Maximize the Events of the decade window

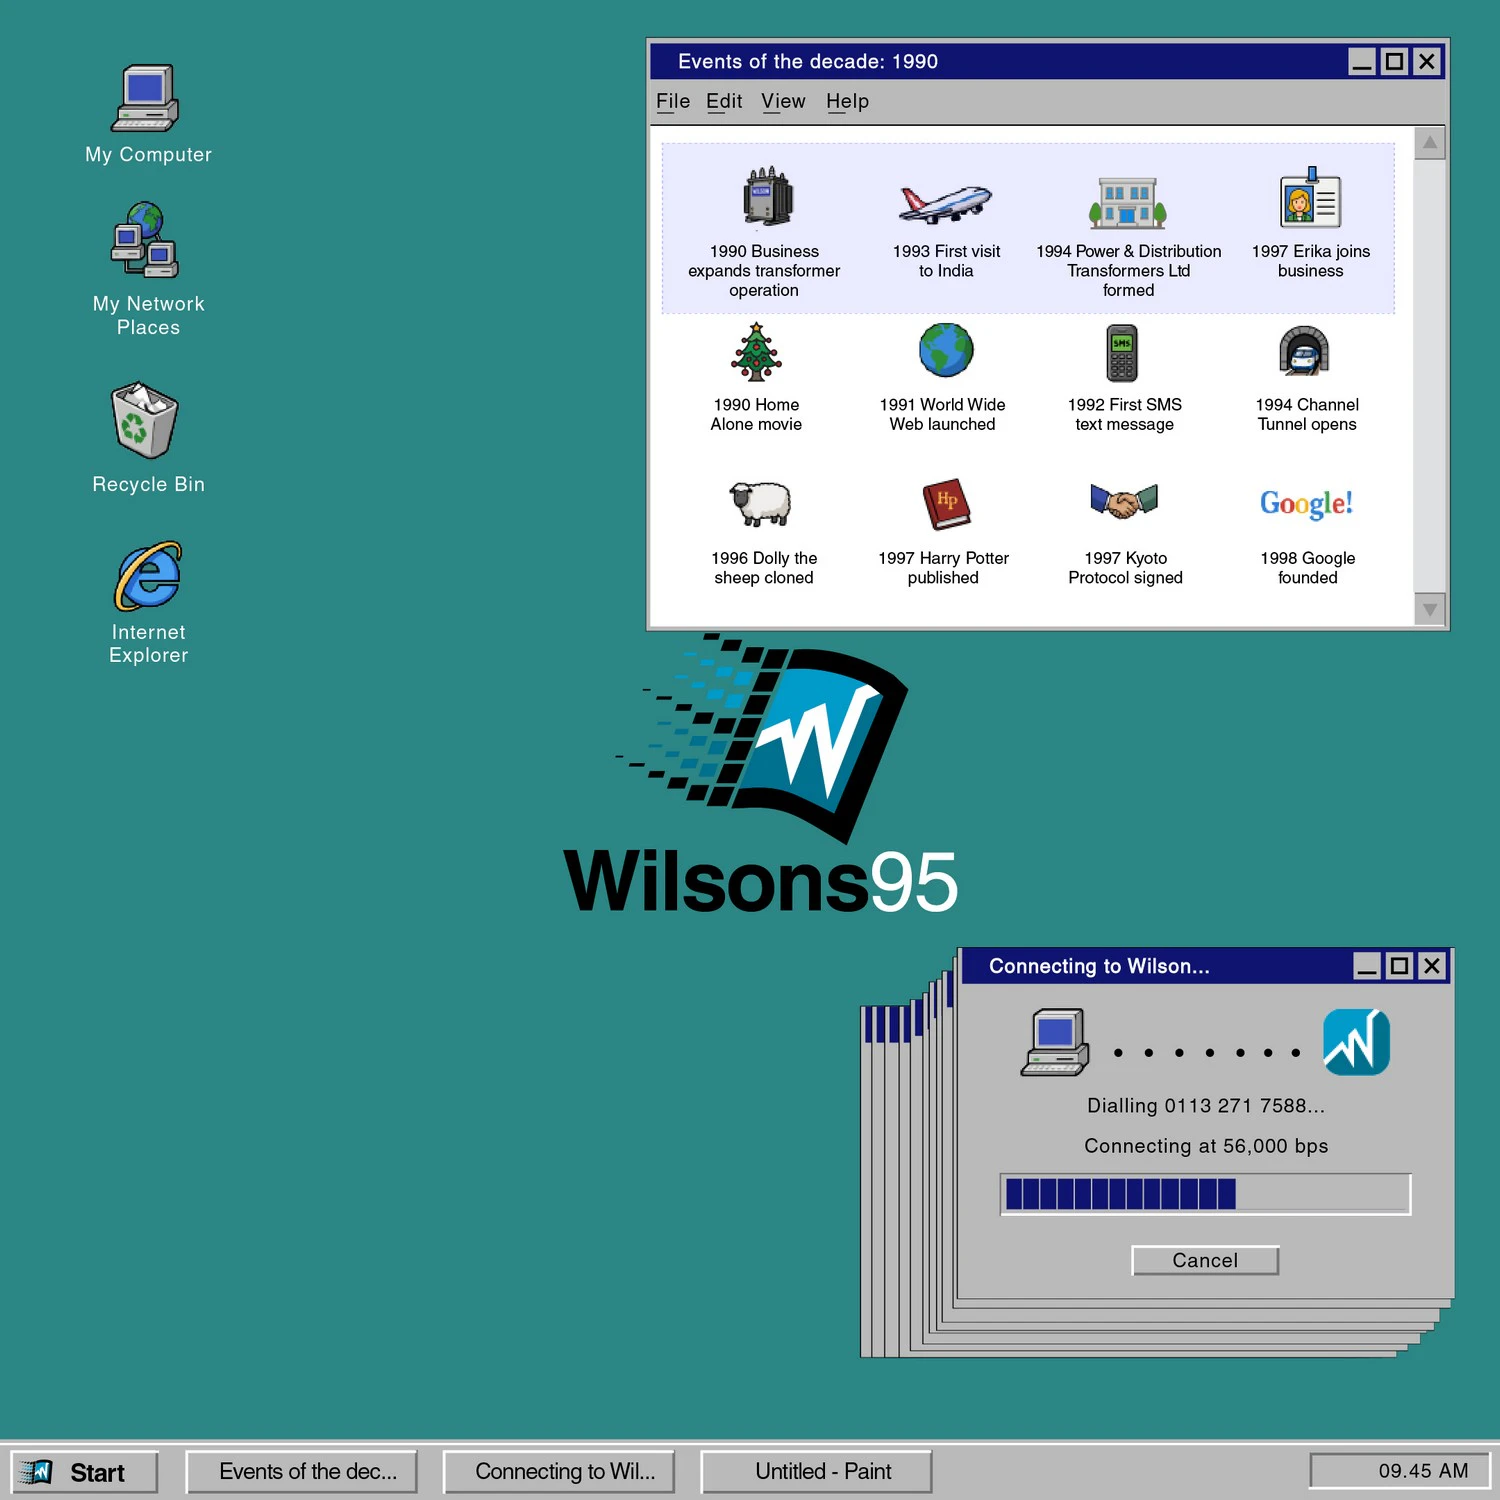(x=1394, y=62)
